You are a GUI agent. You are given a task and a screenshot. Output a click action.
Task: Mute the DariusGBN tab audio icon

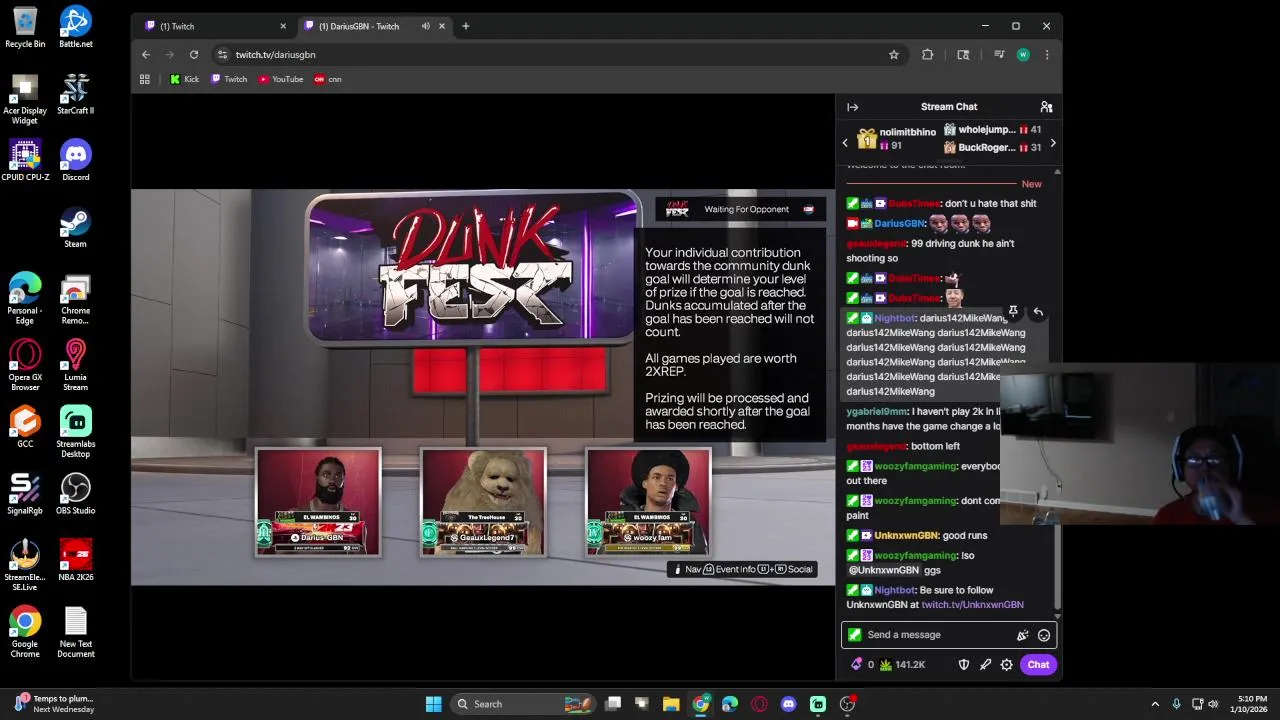[x=426, y=26]
